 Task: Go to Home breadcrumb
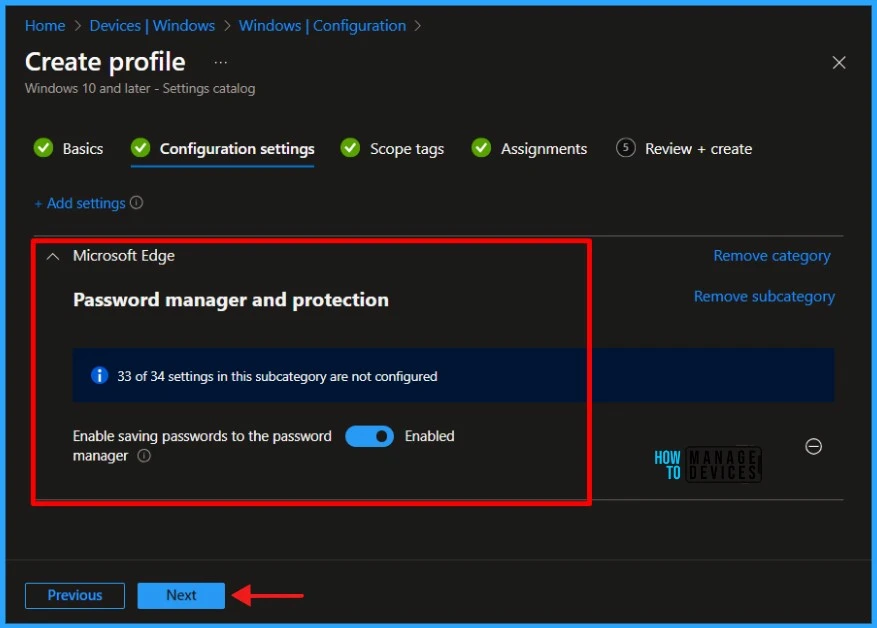[45, 26]
